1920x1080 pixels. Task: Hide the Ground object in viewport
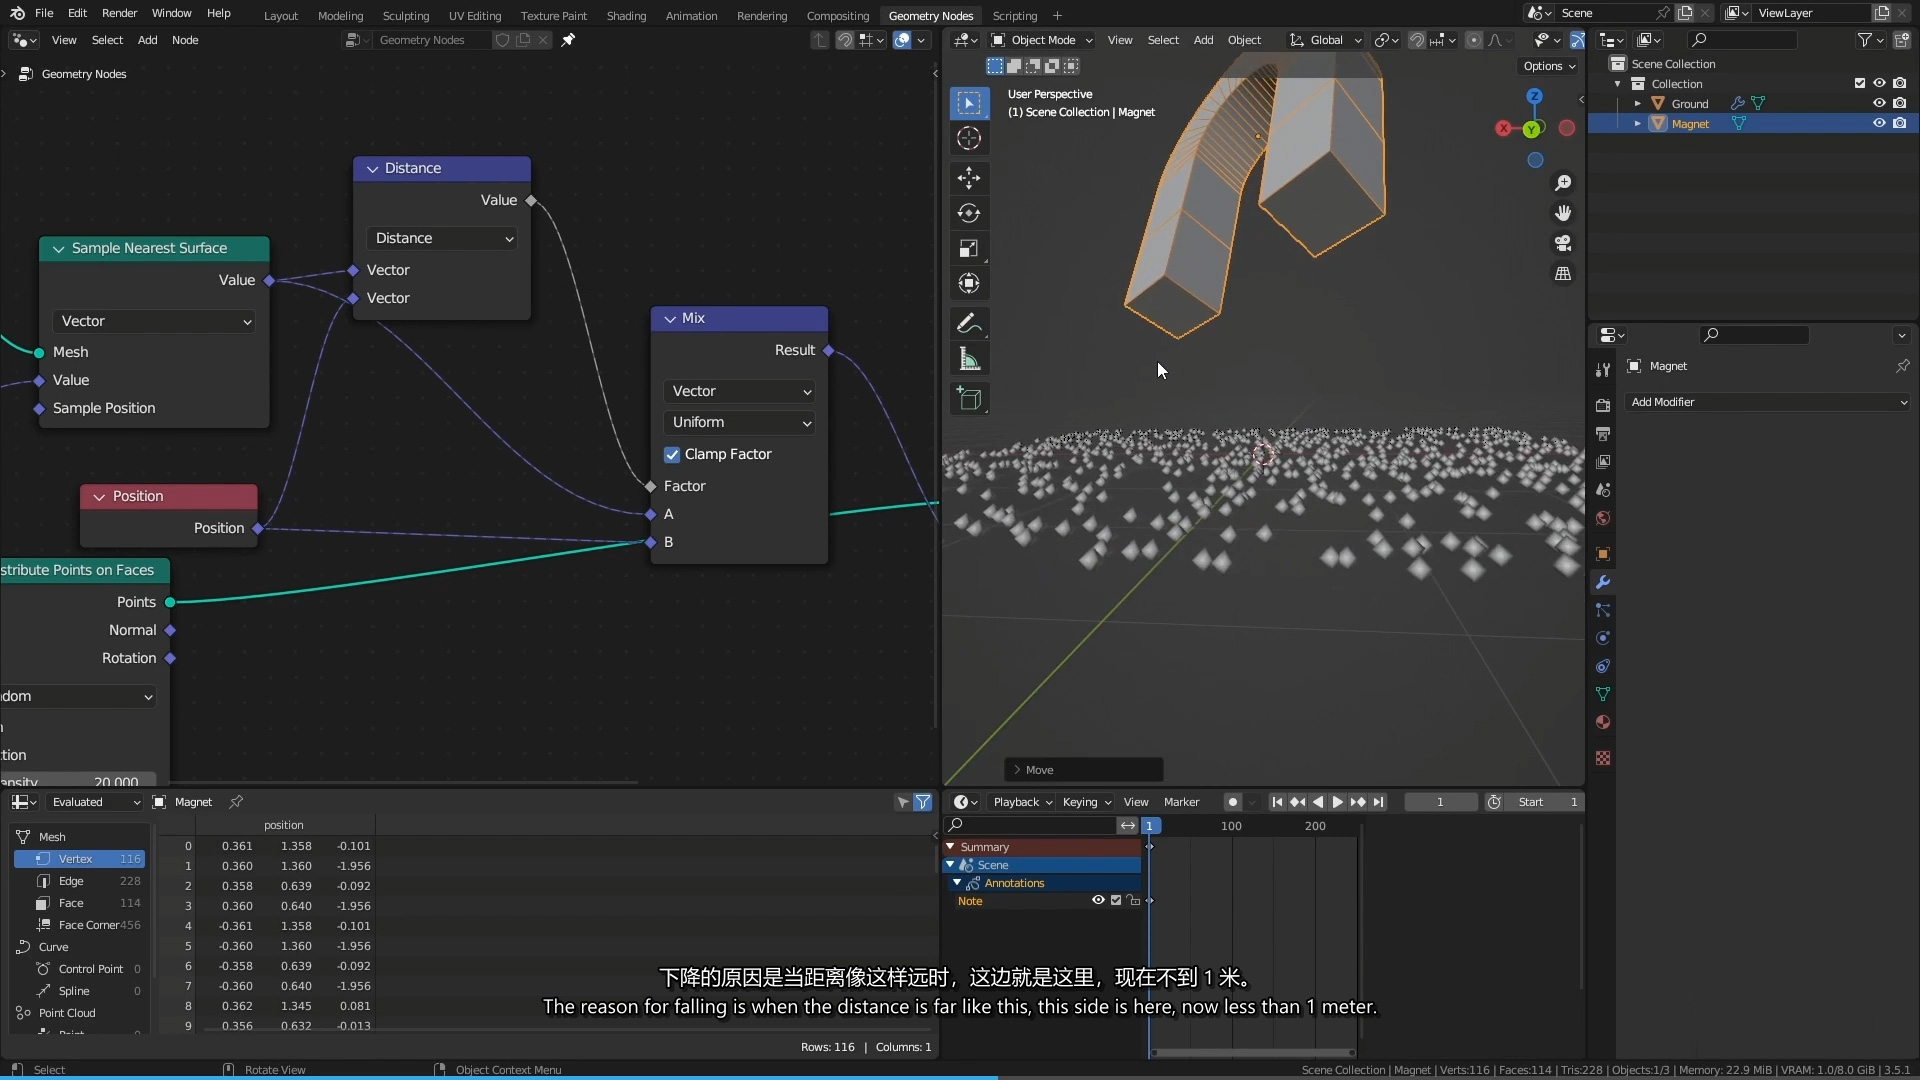(1879, 103)
